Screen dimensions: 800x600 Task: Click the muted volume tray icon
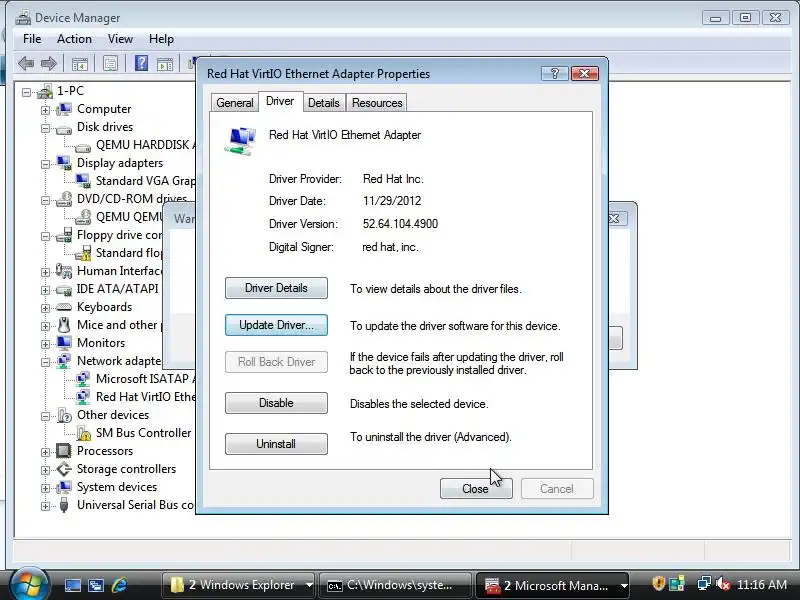tap(722, 584)
